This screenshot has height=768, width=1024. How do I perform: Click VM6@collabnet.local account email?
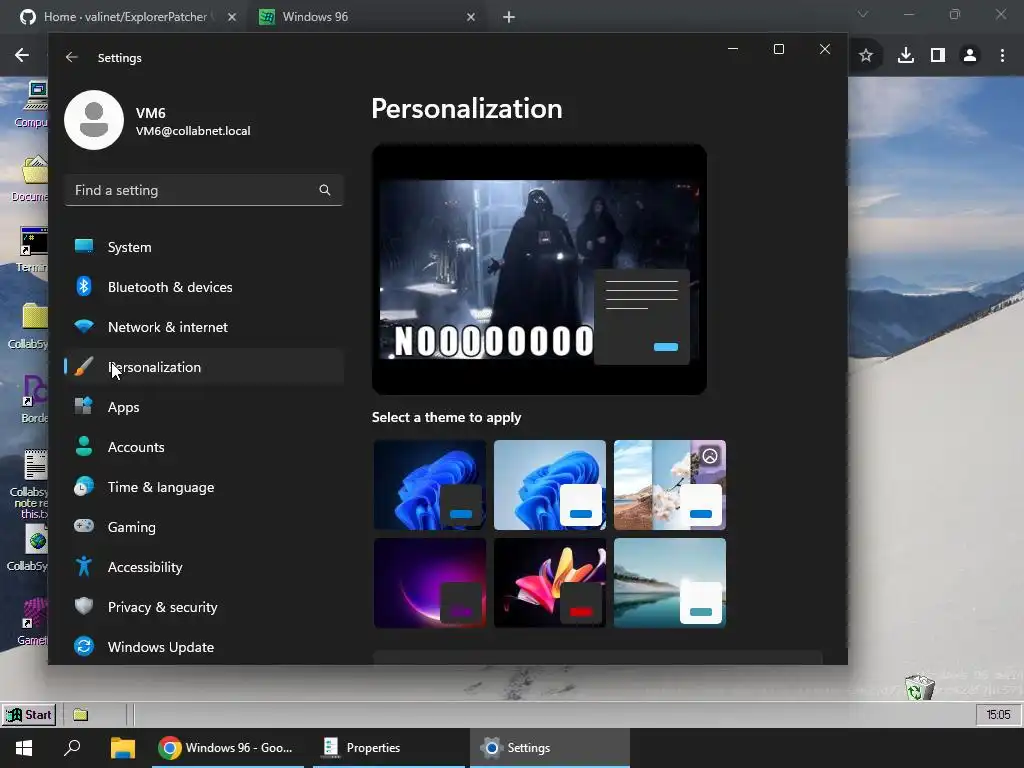(x=193, y=131)
